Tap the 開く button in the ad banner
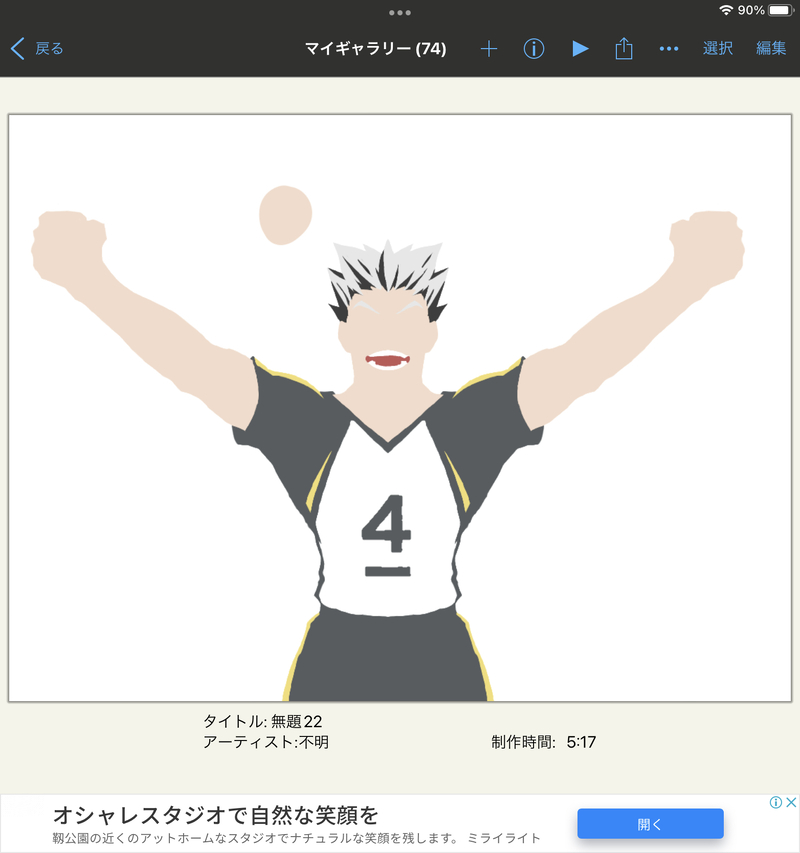 650,824
